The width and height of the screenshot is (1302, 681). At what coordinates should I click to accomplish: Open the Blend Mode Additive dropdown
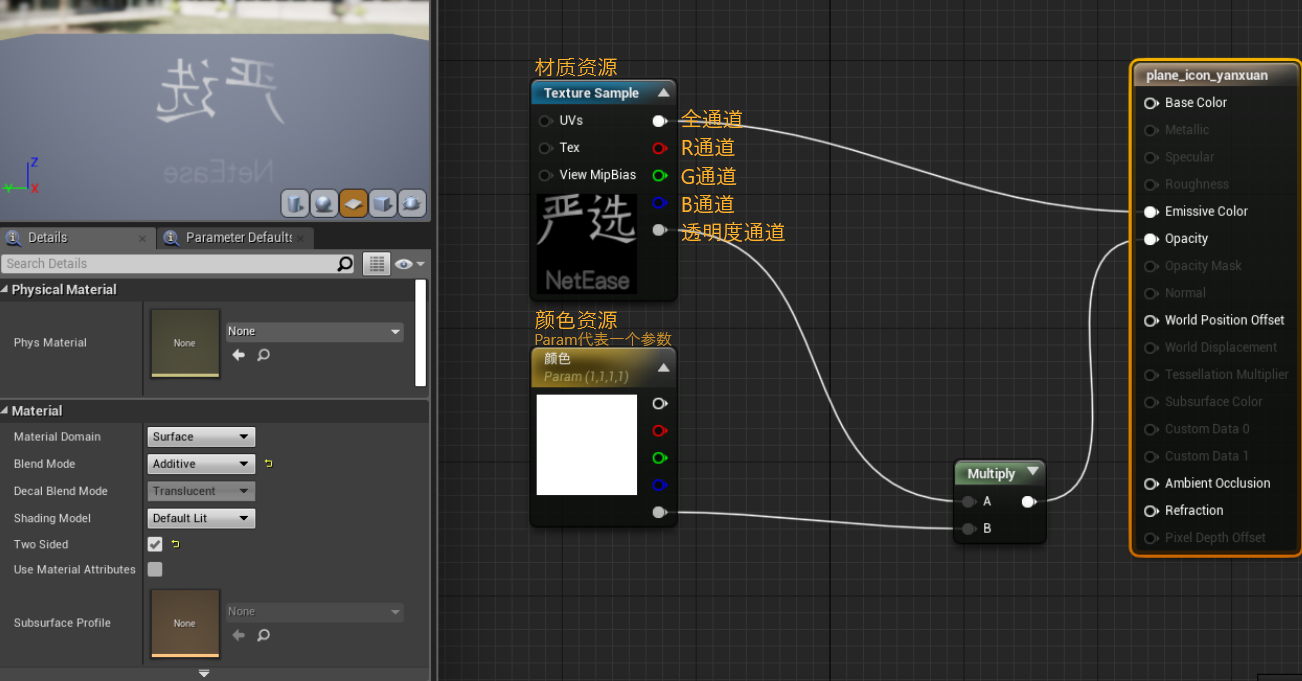[200, 463]
